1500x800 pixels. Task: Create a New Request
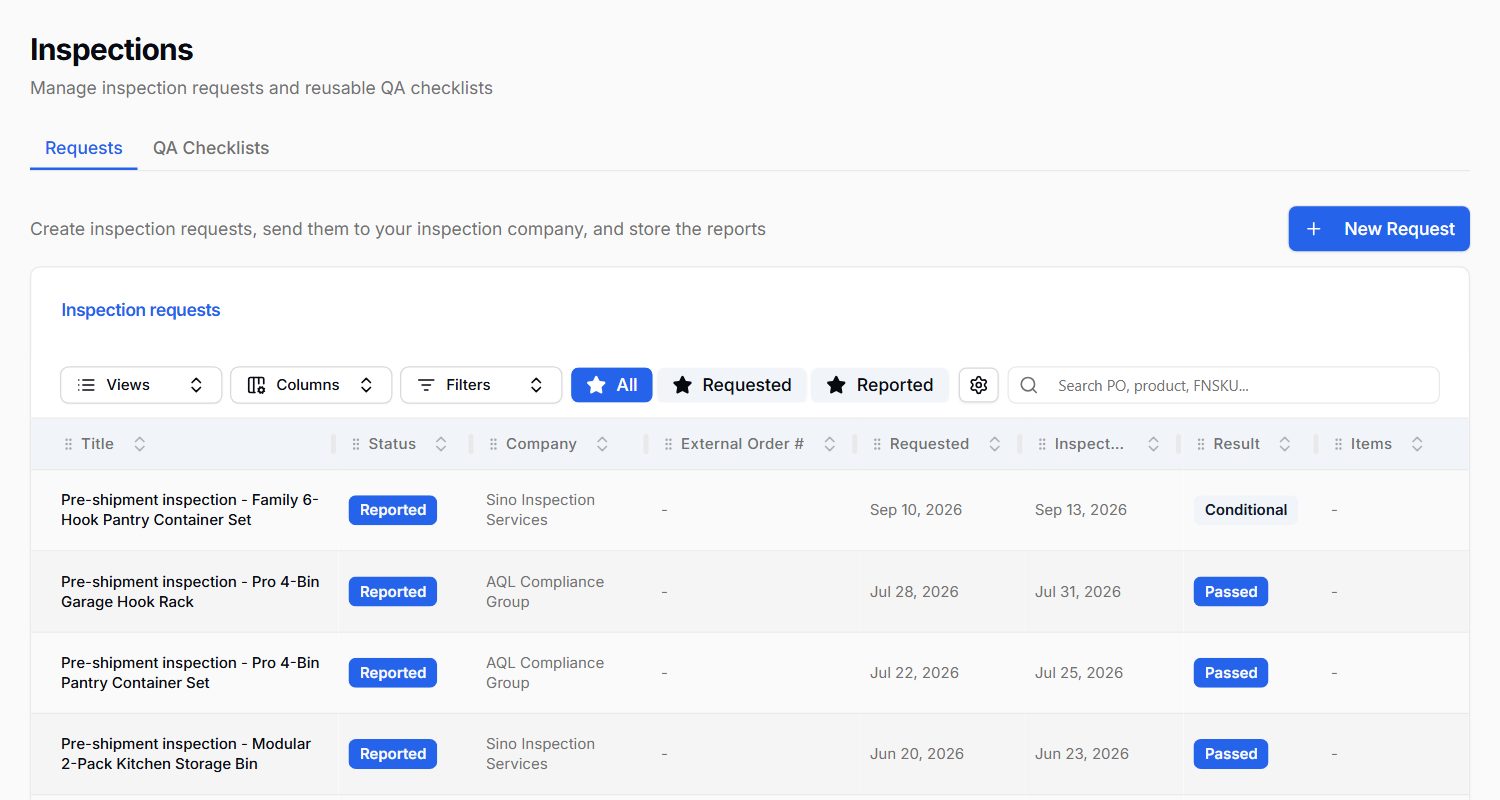pos(1379,229)
